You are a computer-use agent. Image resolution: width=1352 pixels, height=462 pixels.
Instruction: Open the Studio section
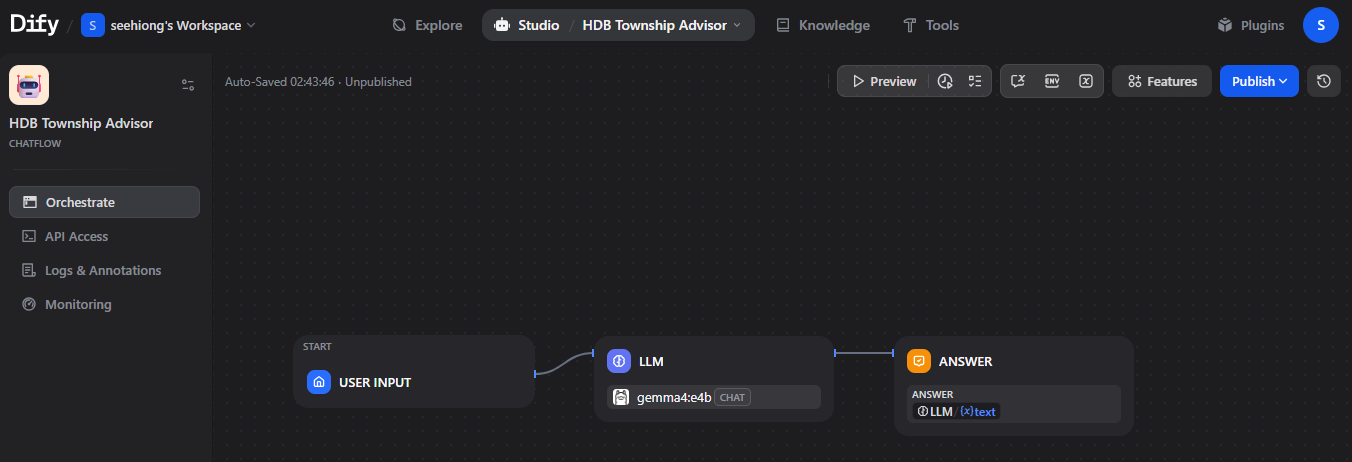click(x=527, y=25)
